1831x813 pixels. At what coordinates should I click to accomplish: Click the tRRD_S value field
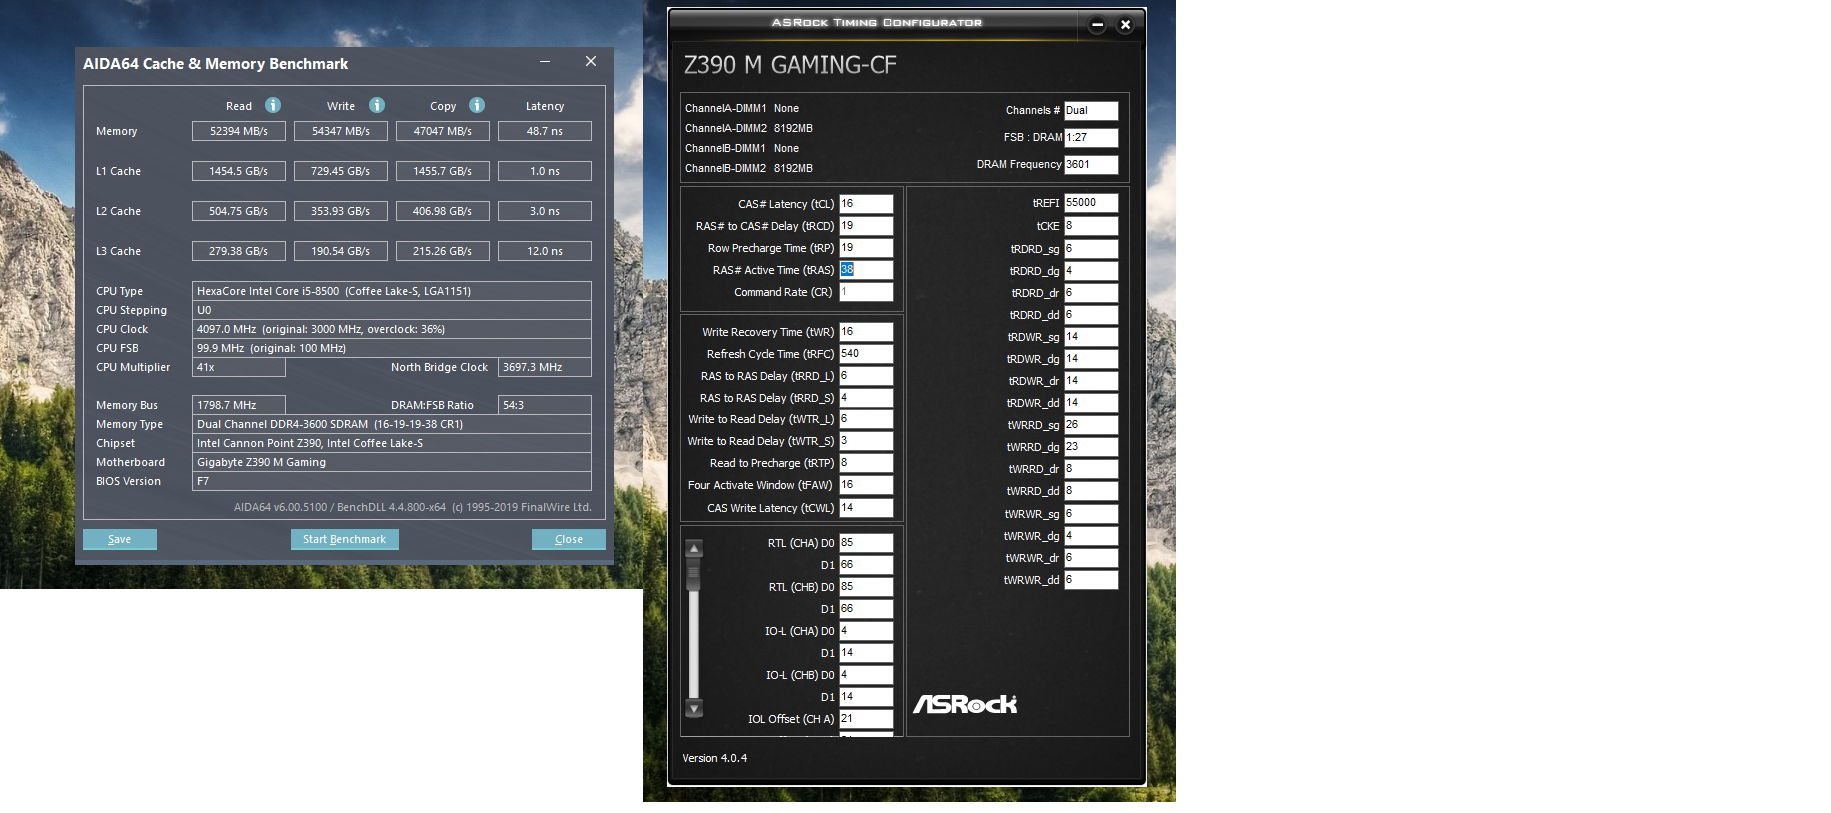pos(866,398)
